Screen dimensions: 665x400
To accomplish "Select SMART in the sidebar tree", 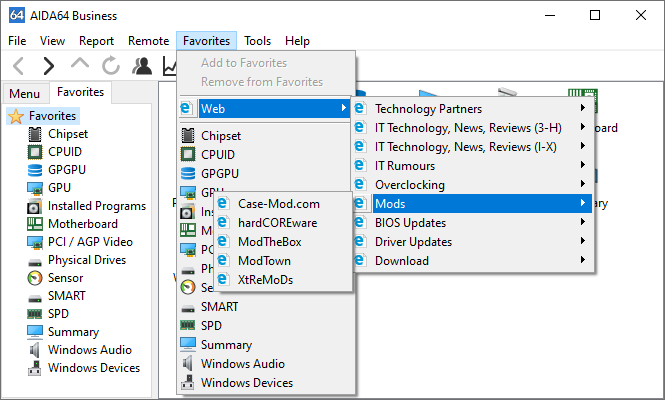I will tap(67, 296).
